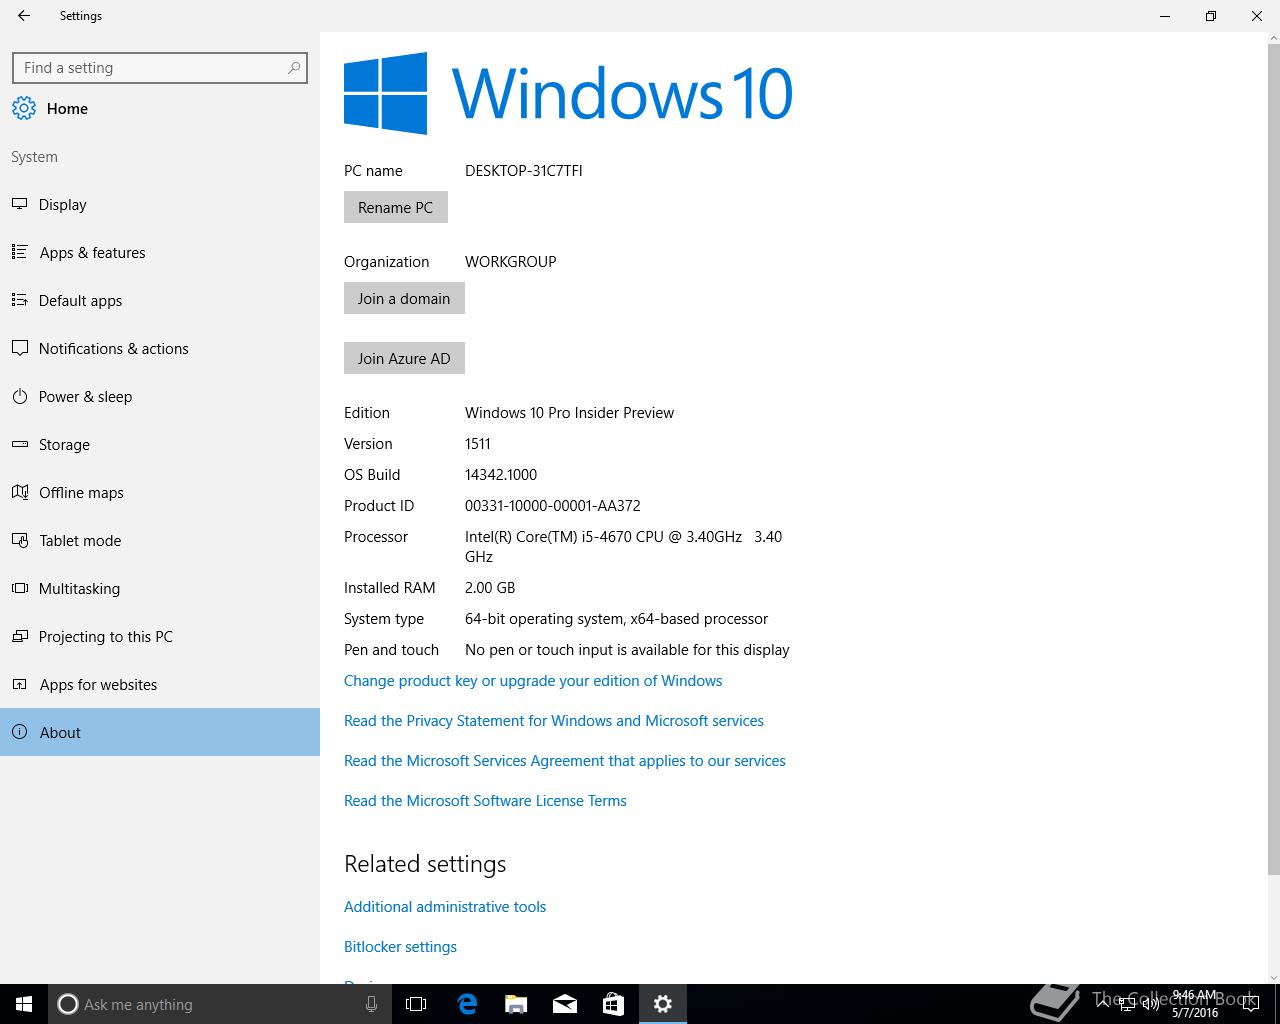
Task: Open Home in the Settings sidebar
Action: point(160,109)
